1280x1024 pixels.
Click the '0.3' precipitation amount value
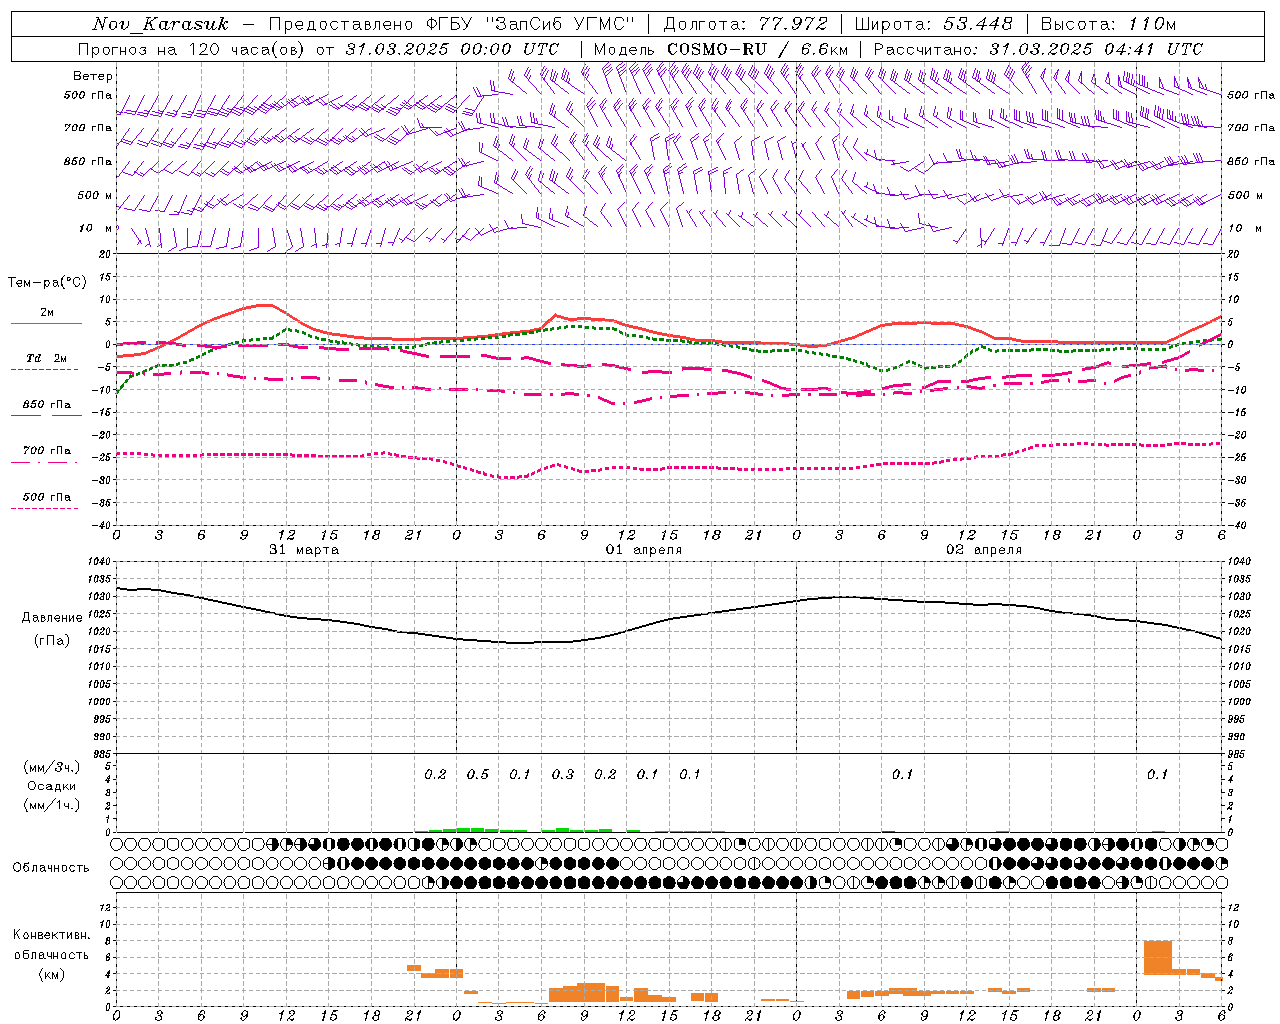(x=563, y=775)
